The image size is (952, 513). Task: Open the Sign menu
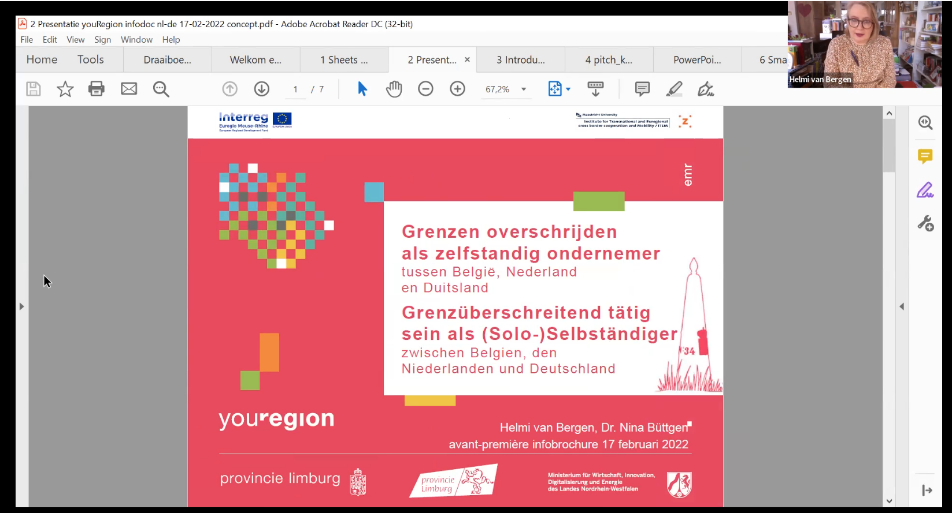pos(103,39)
